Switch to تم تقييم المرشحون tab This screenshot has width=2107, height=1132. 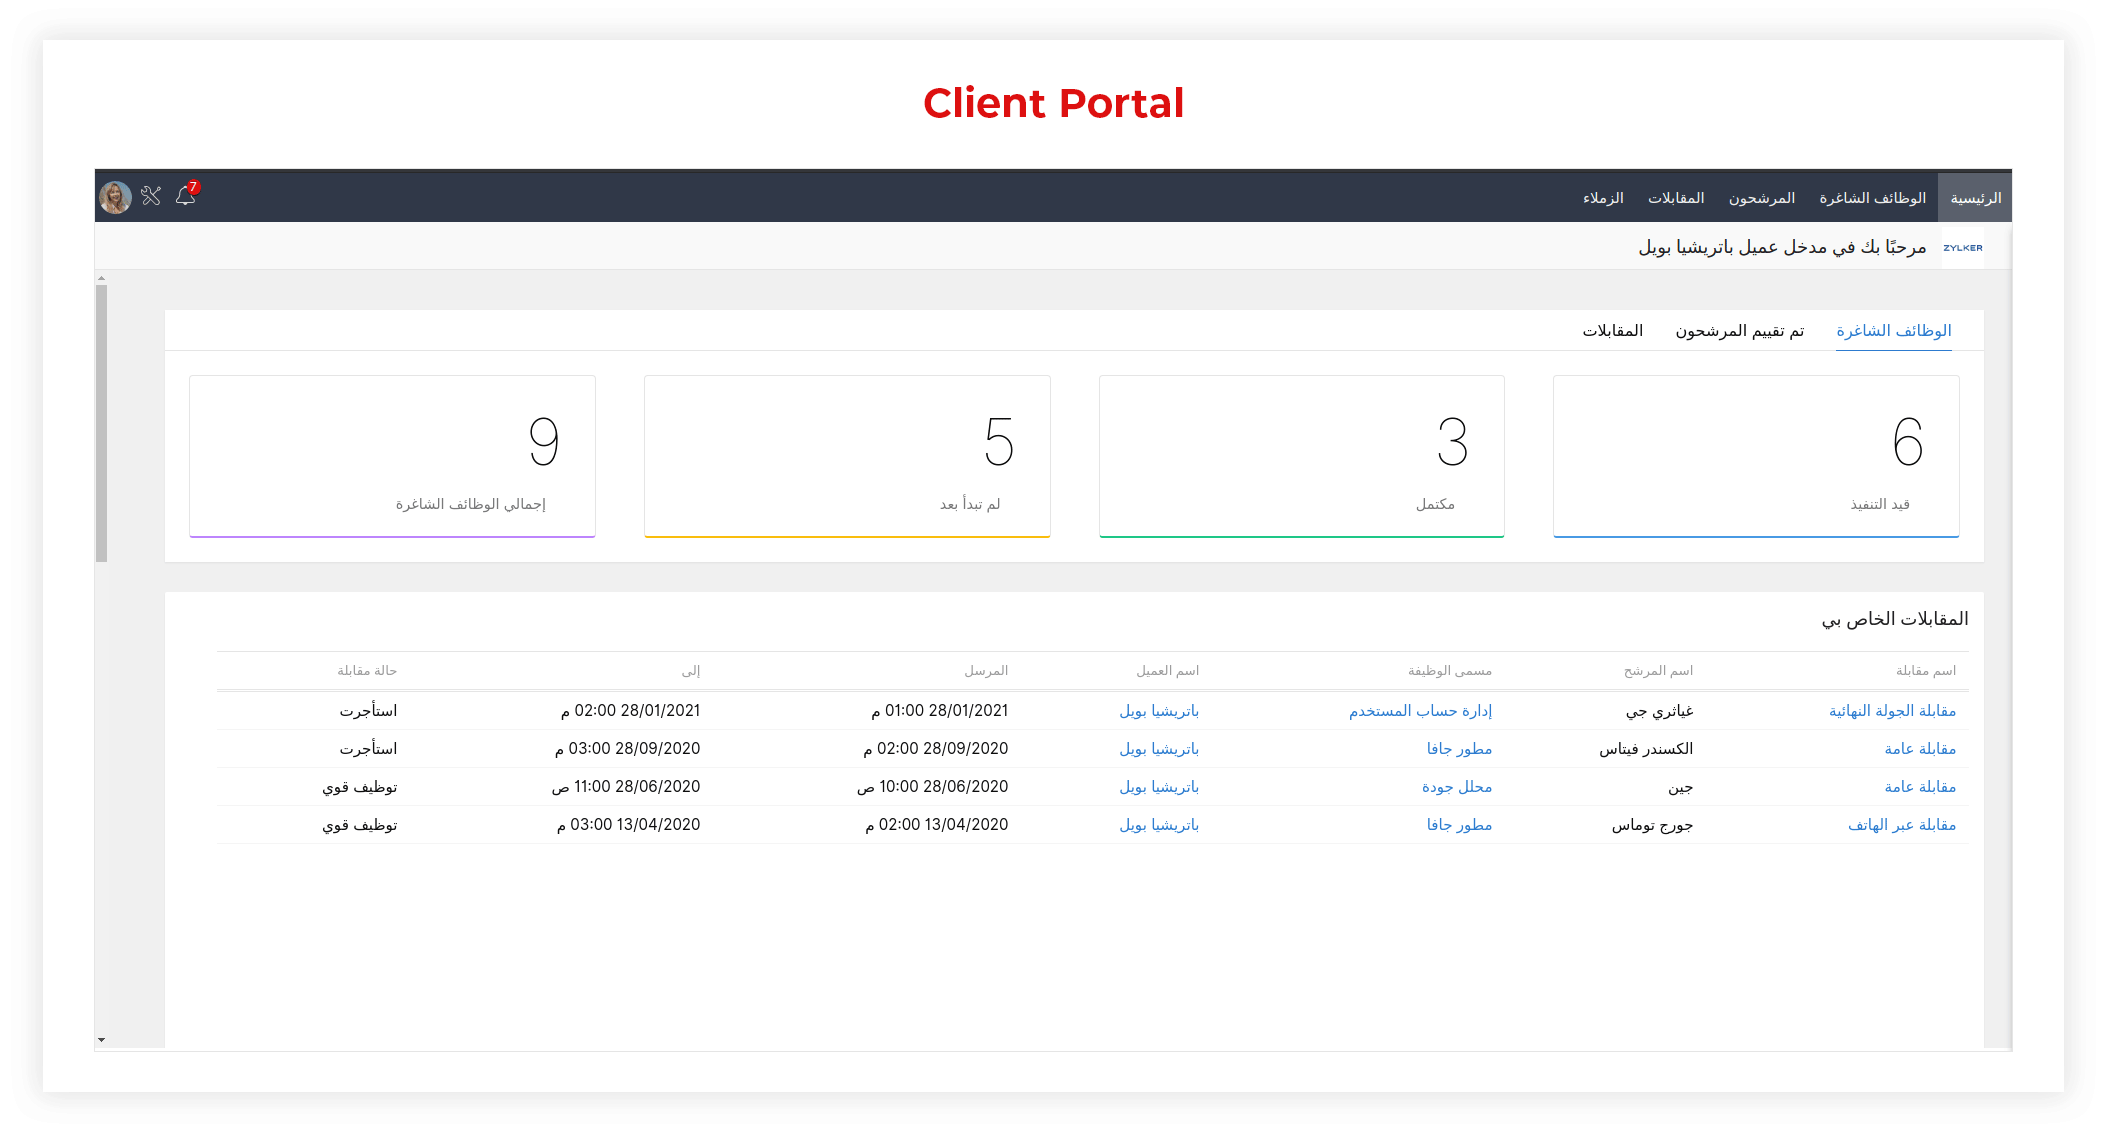tap(1739, 331)
